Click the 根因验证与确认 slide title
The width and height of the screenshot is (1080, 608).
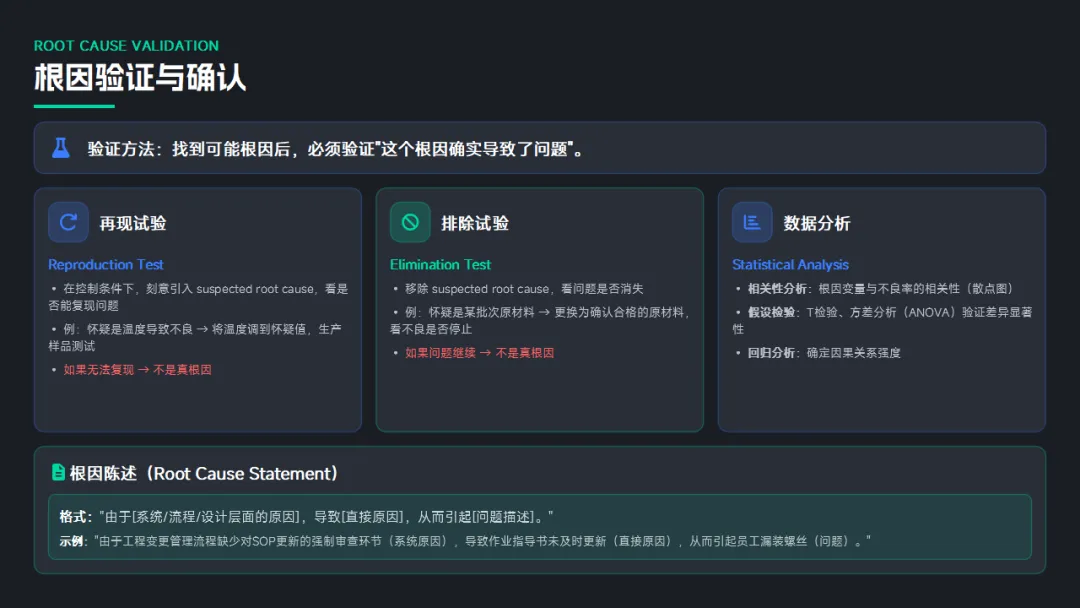[140, 77]
